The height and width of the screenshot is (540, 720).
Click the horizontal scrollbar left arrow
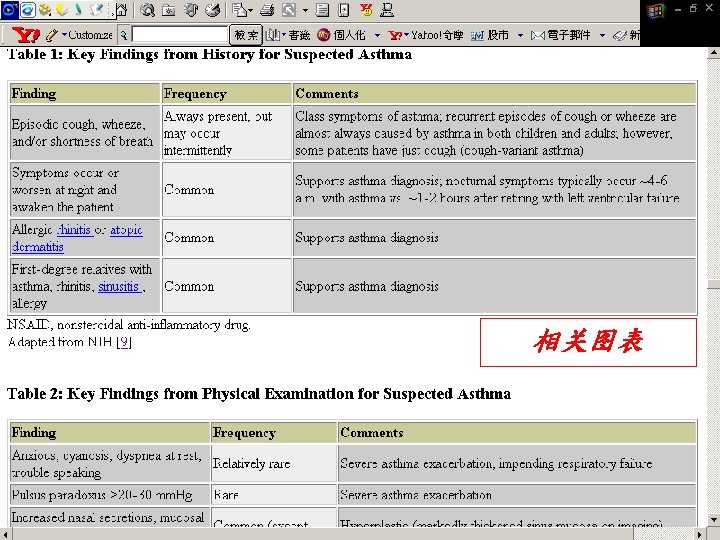[x=6, y=534]
